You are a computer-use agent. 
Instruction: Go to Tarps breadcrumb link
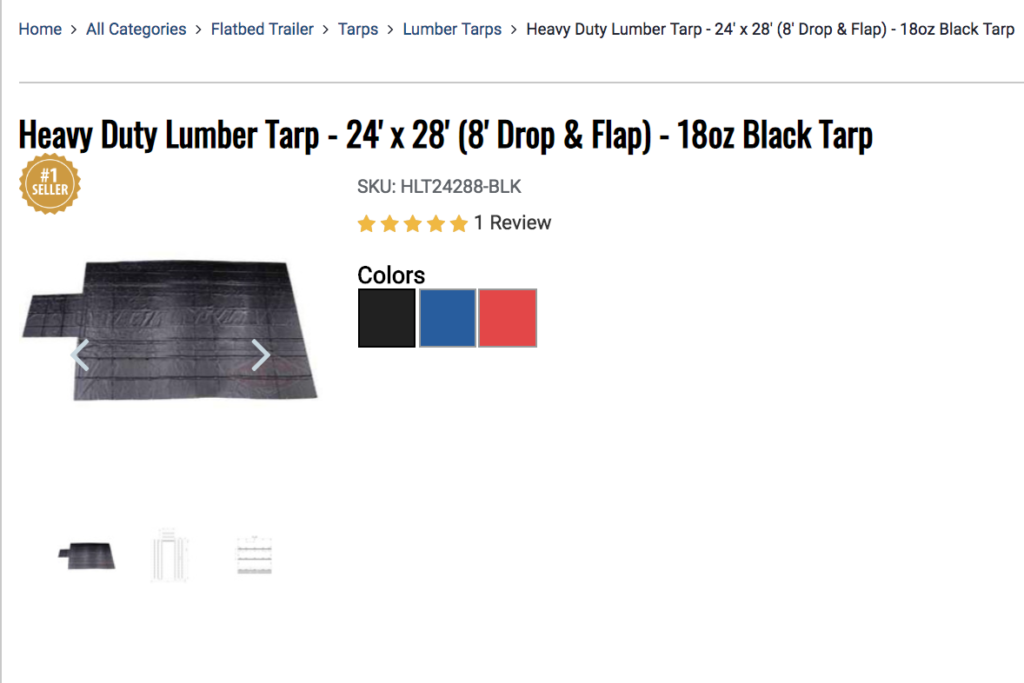358,29
